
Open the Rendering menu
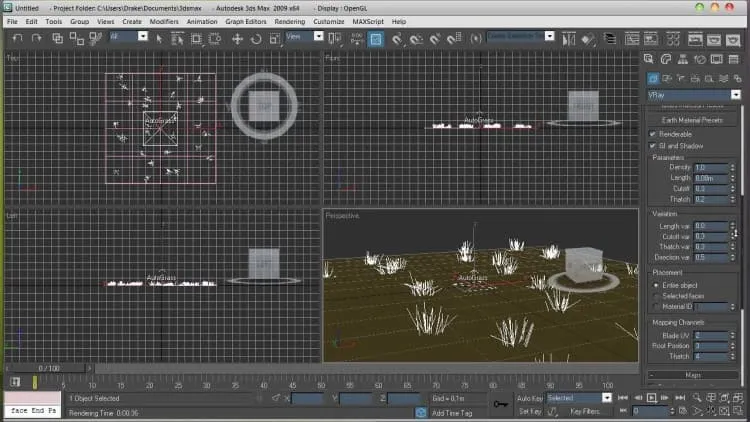click(289, 22)
